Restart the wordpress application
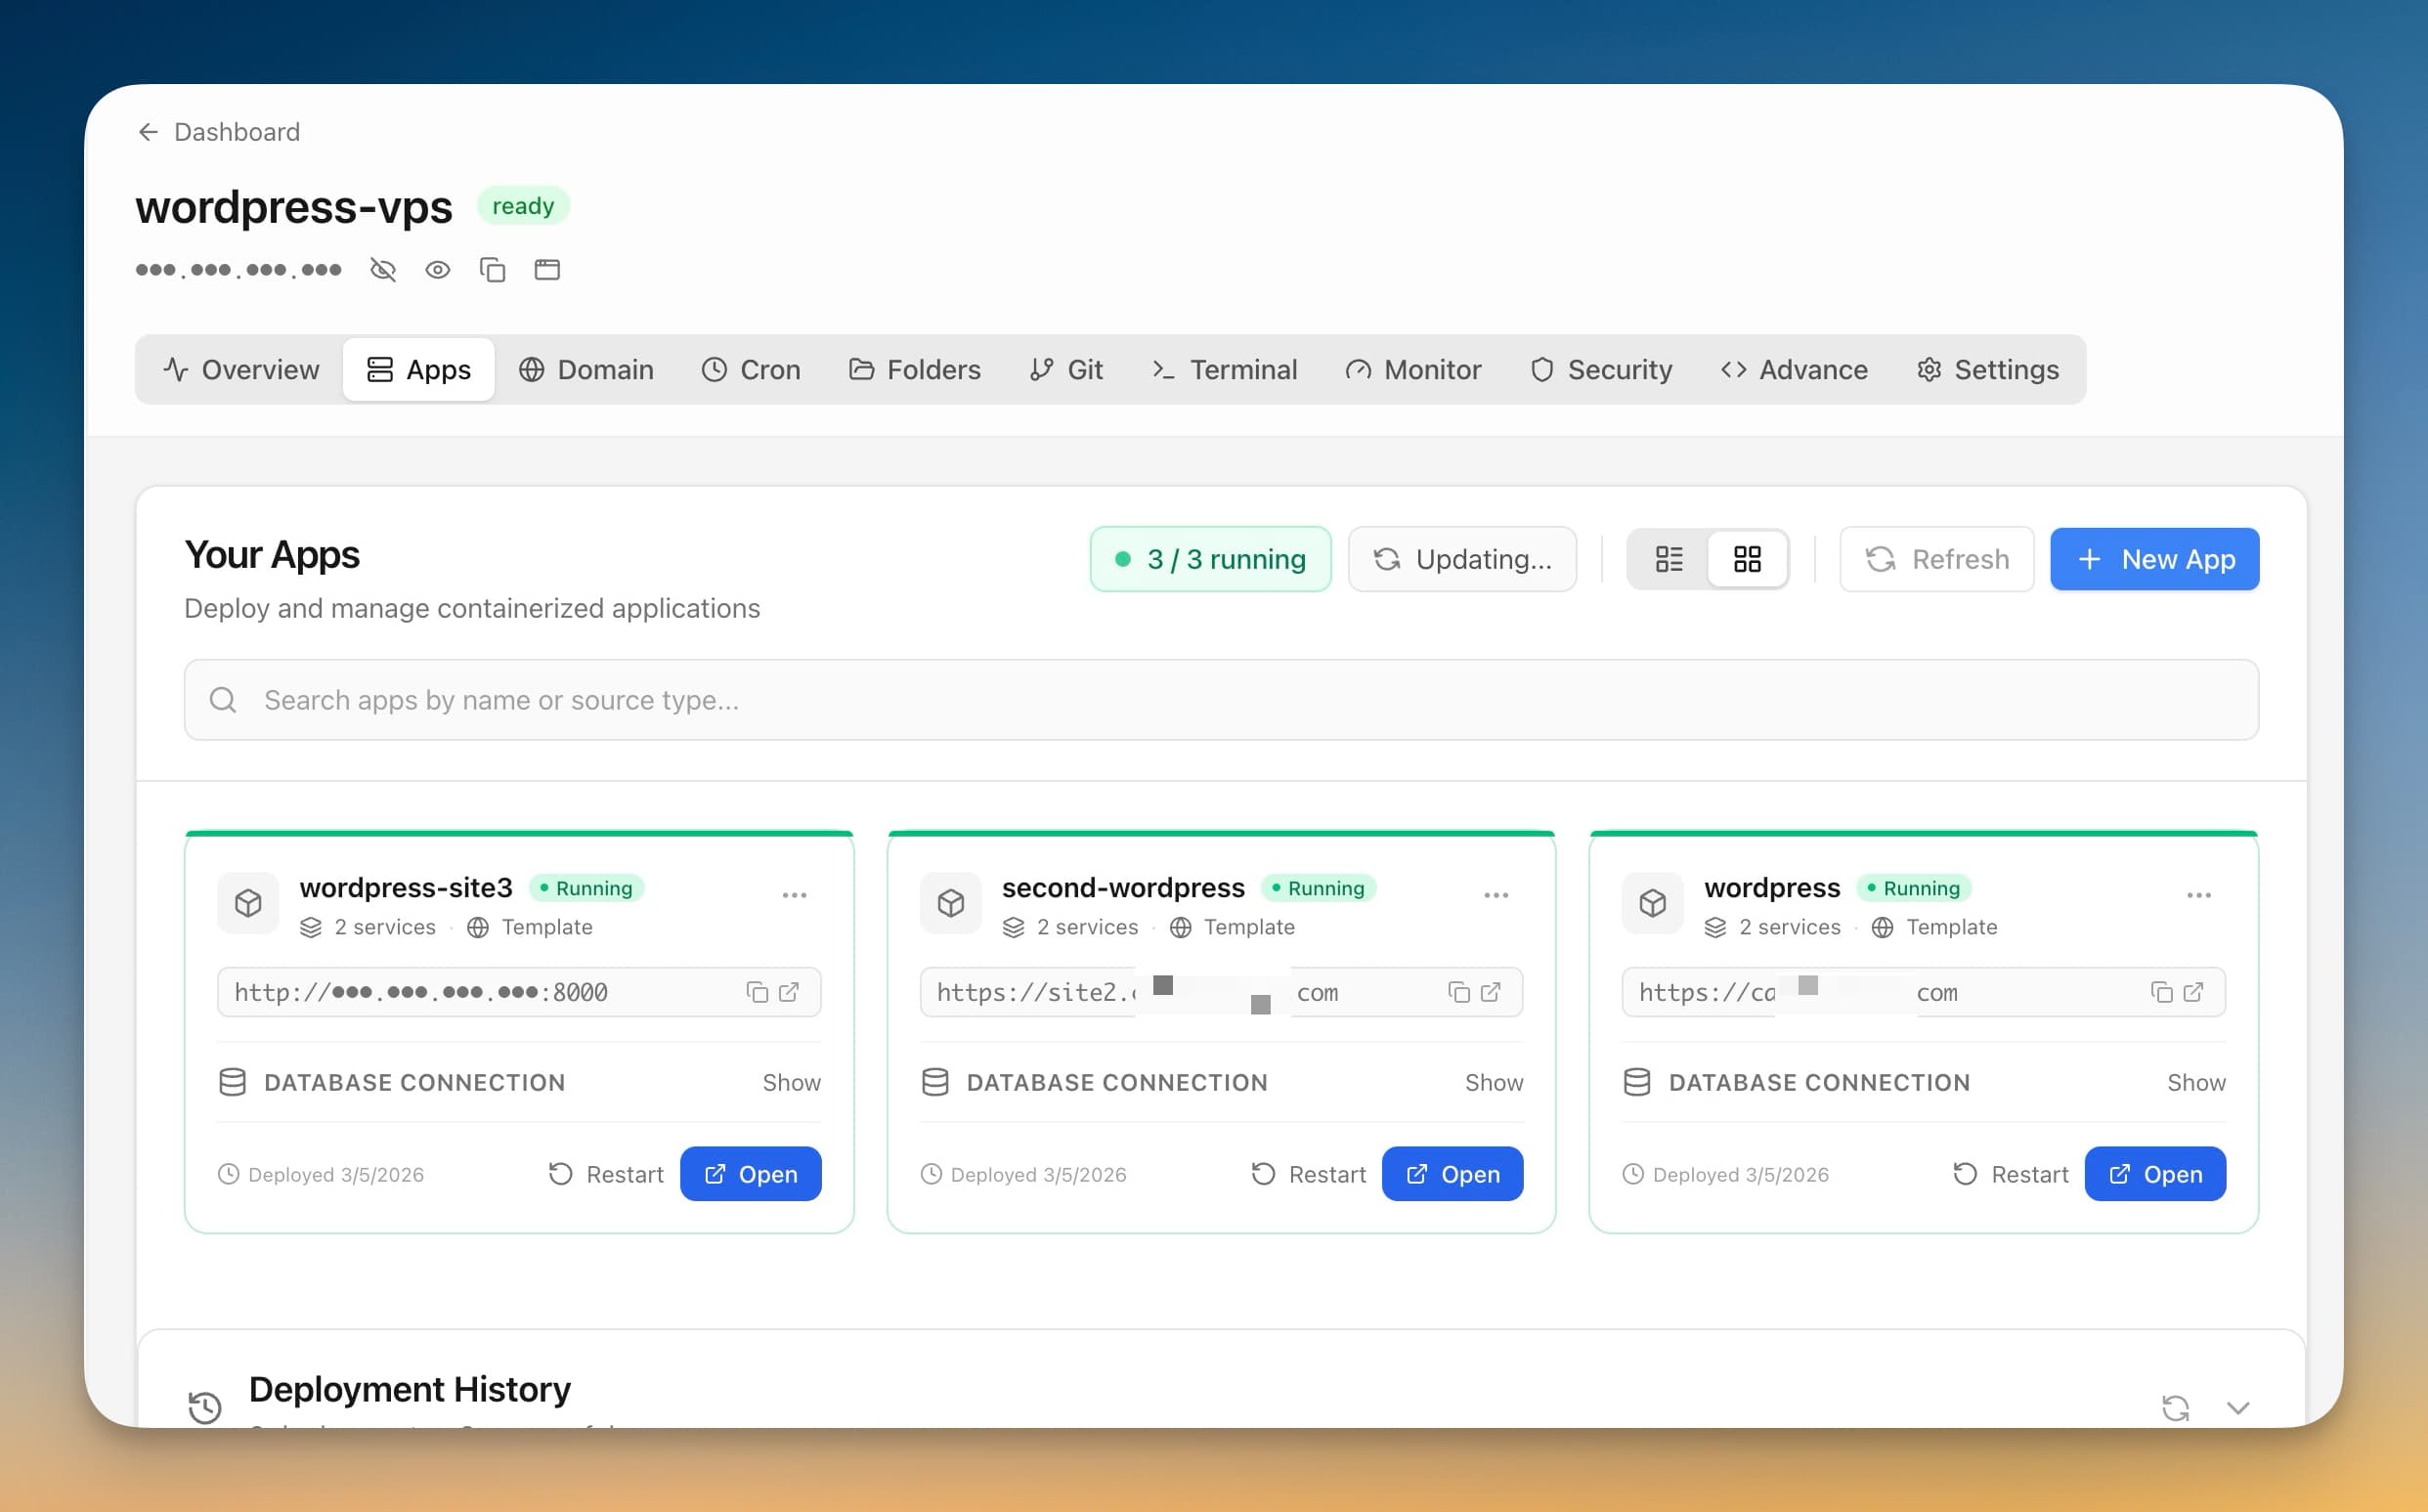 coord(2010,1174)
